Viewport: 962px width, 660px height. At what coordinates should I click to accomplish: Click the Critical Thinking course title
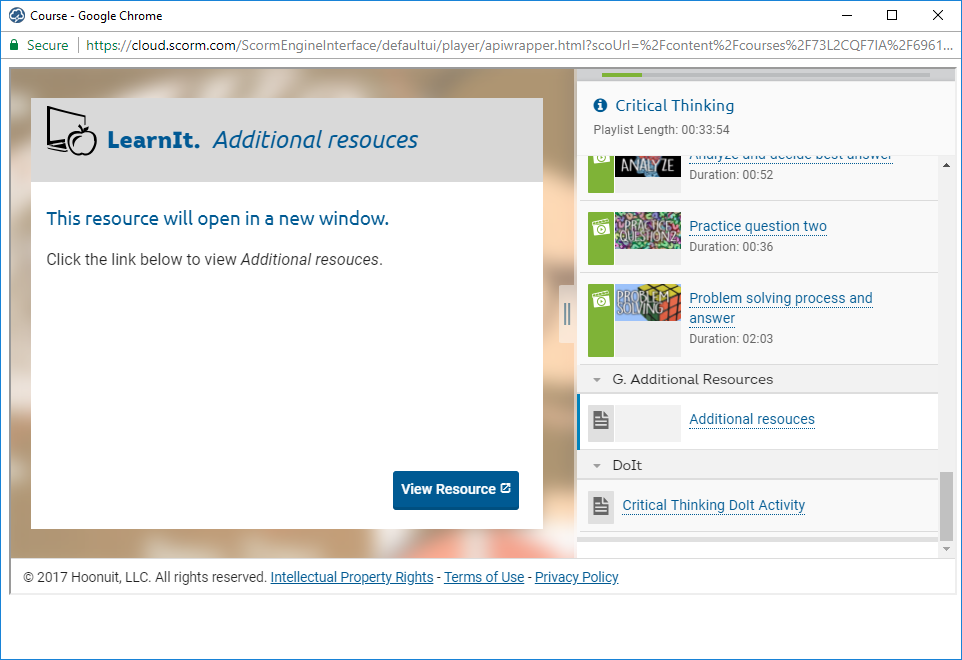674,106
